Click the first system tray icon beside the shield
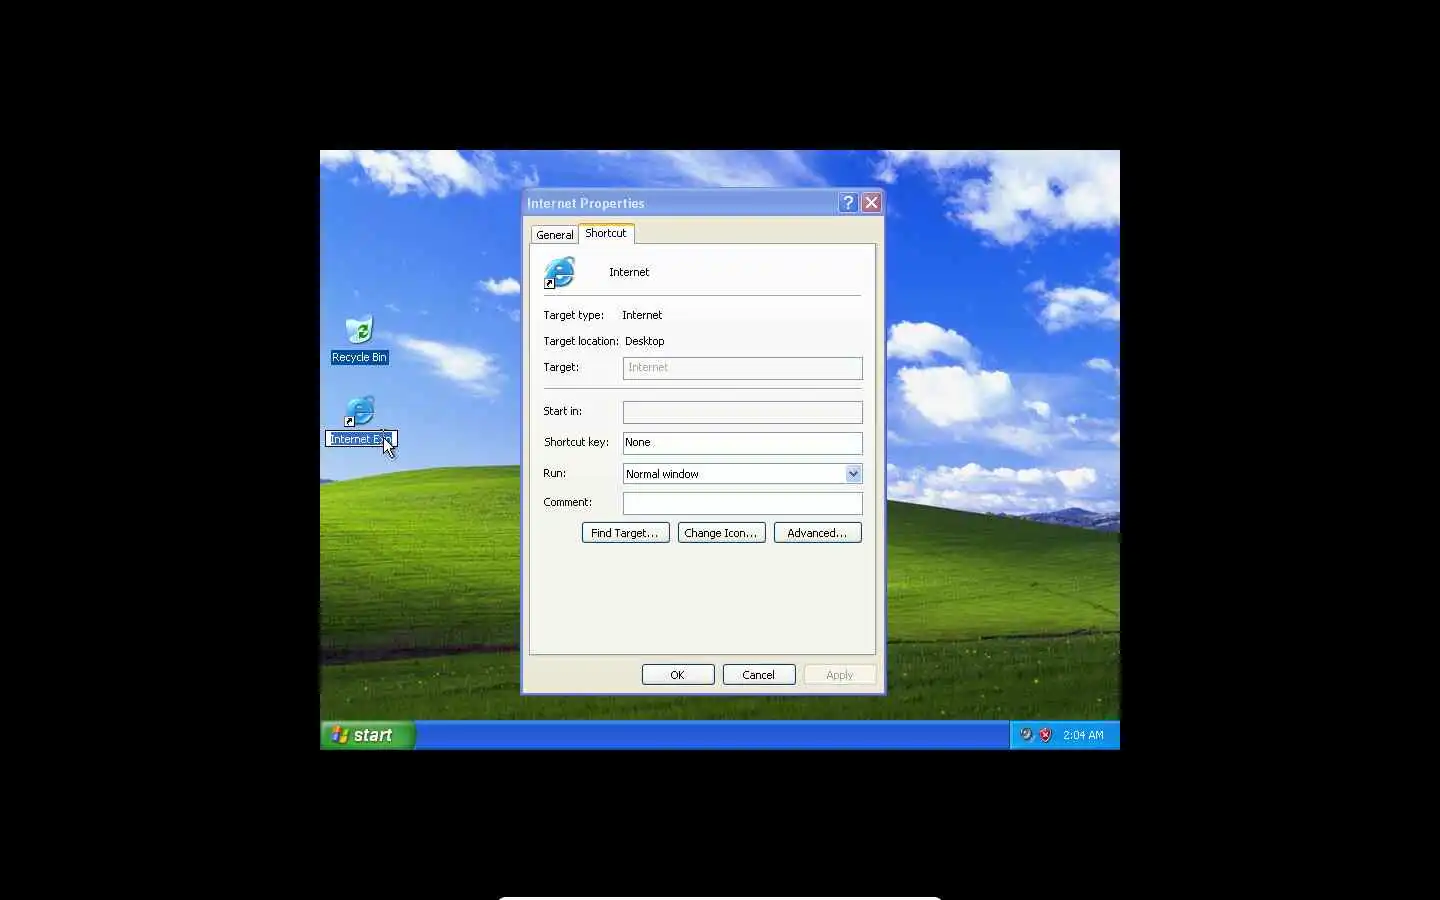Image resolution: width=1440 pixels, height=900 pixels. [x=1026, y=735]
